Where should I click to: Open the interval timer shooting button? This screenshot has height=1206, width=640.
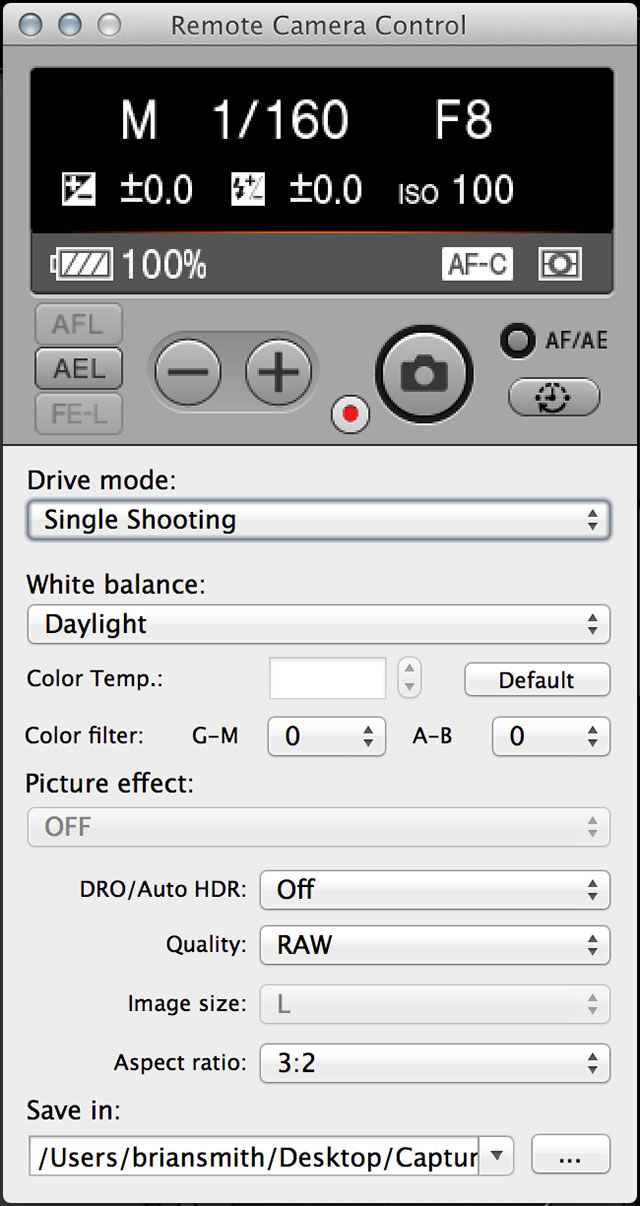pyautogui.click(x=554, y=397)
